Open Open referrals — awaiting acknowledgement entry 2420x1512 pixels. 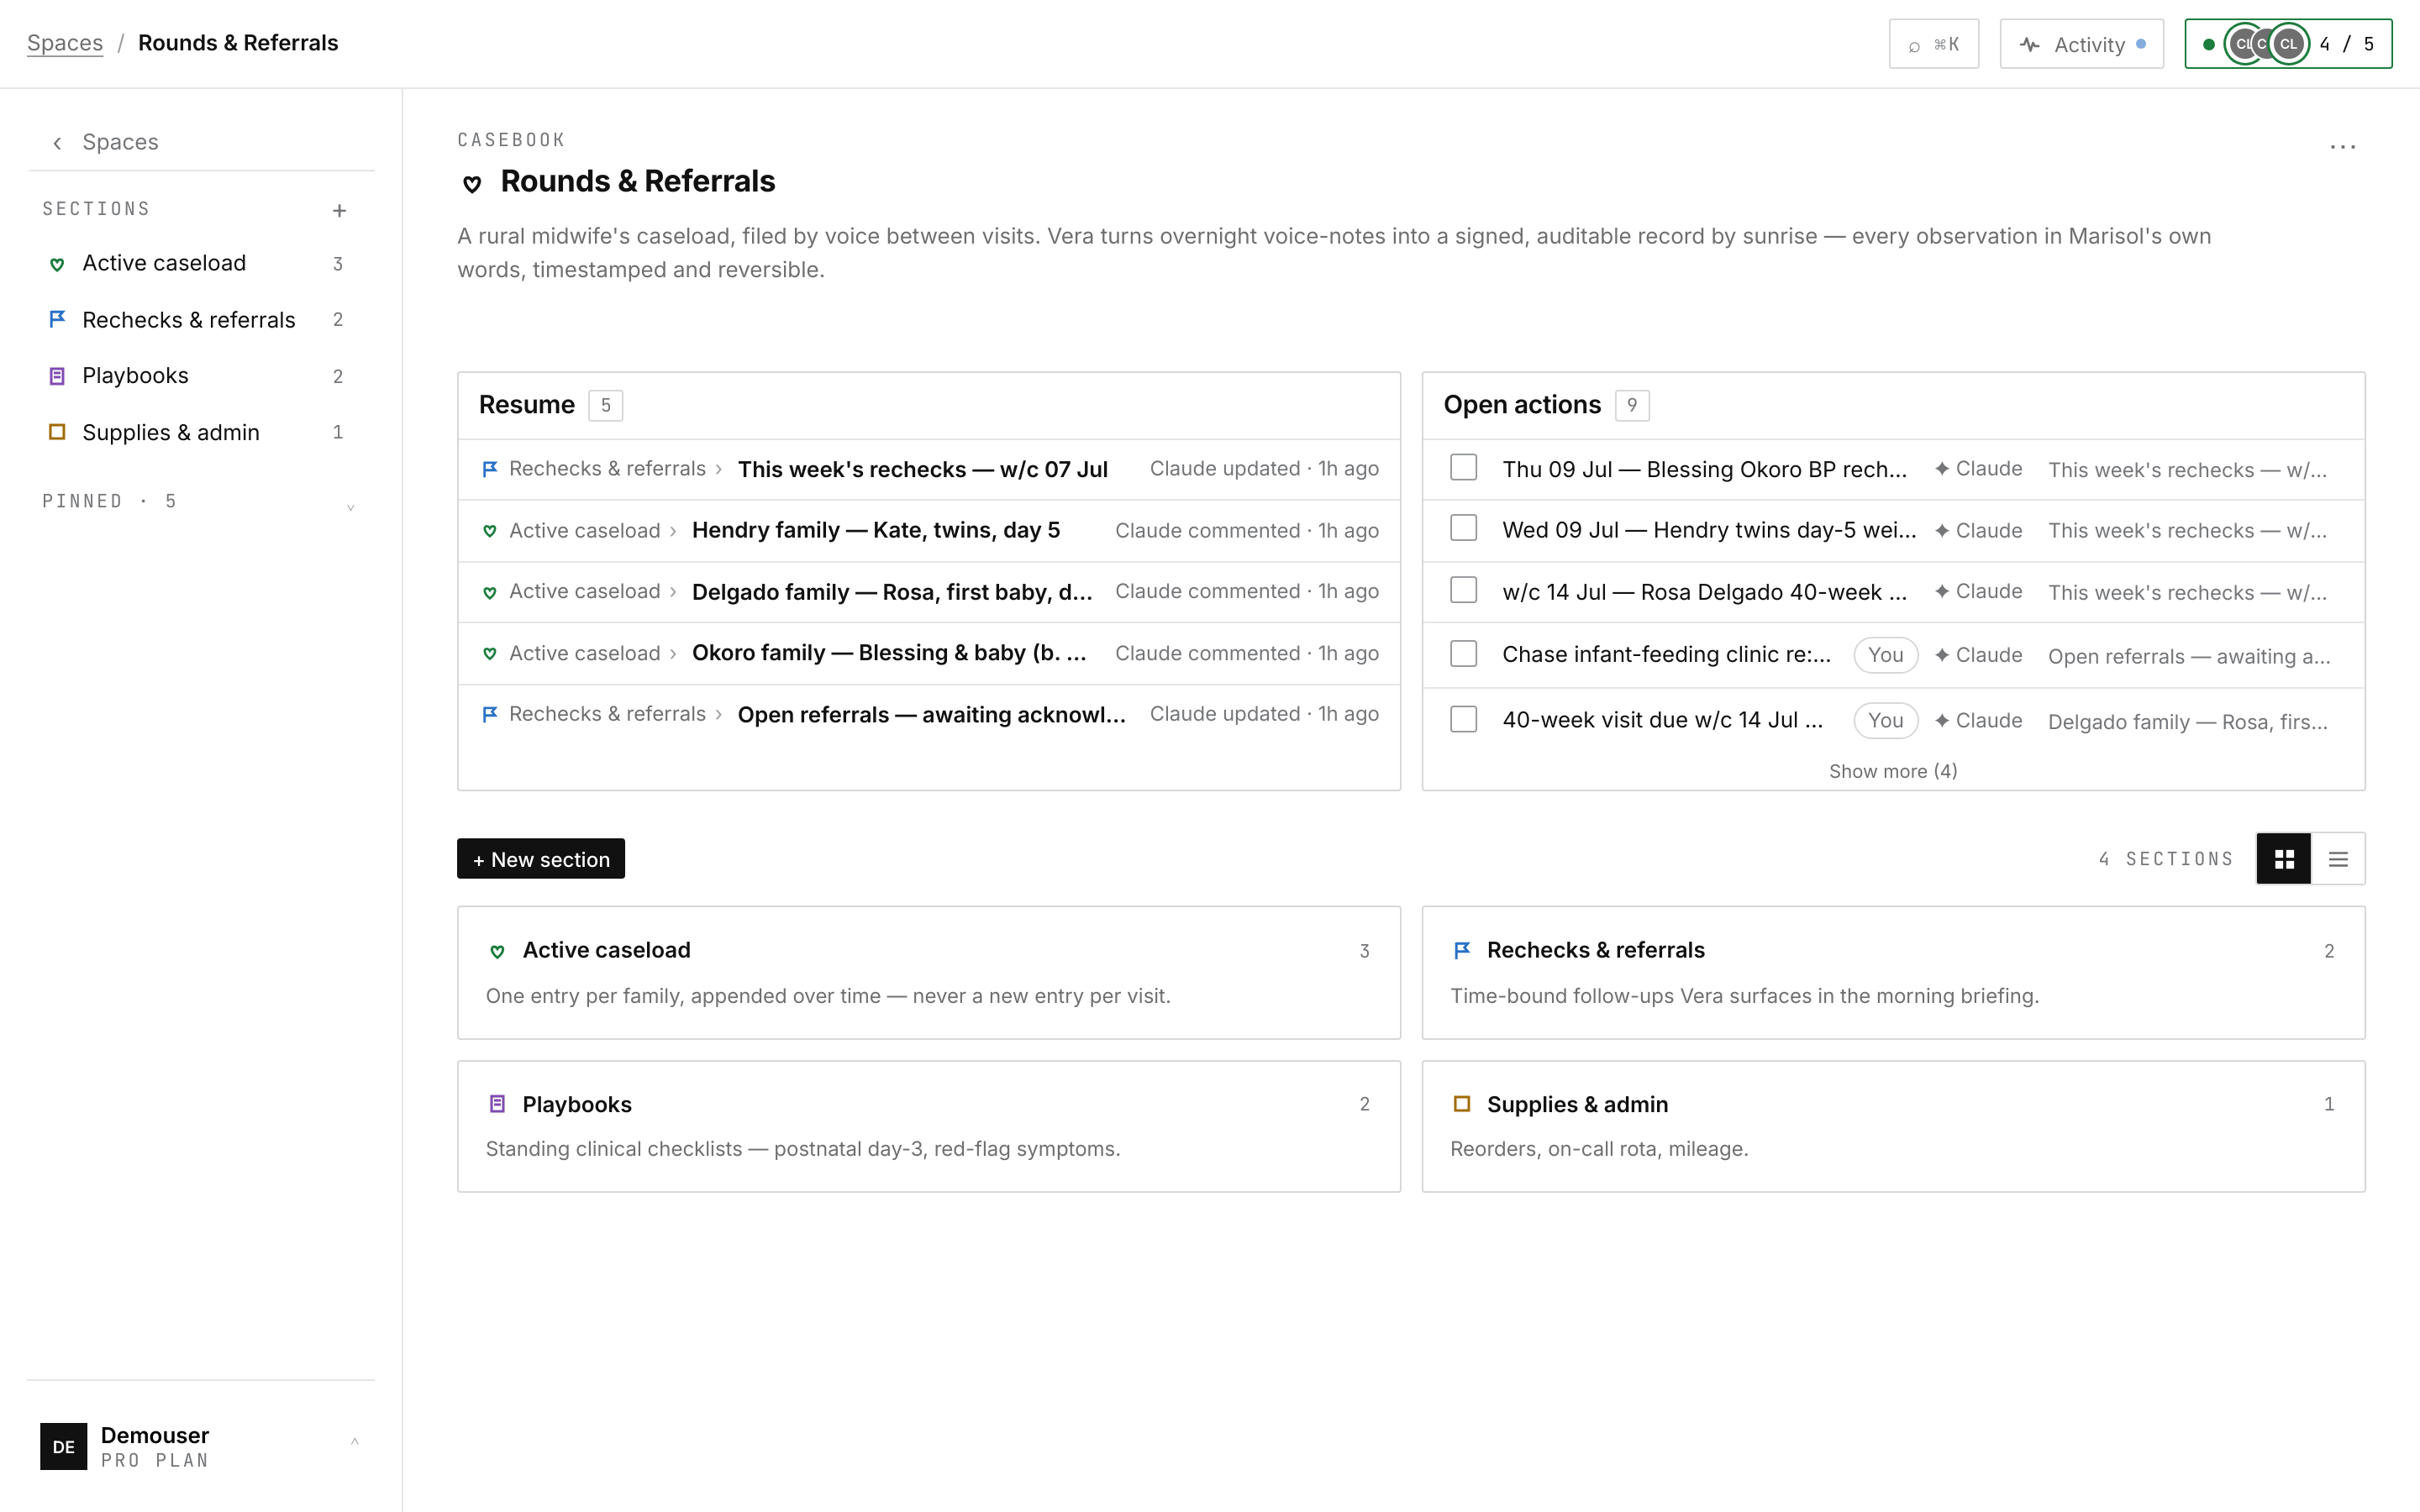932,714
